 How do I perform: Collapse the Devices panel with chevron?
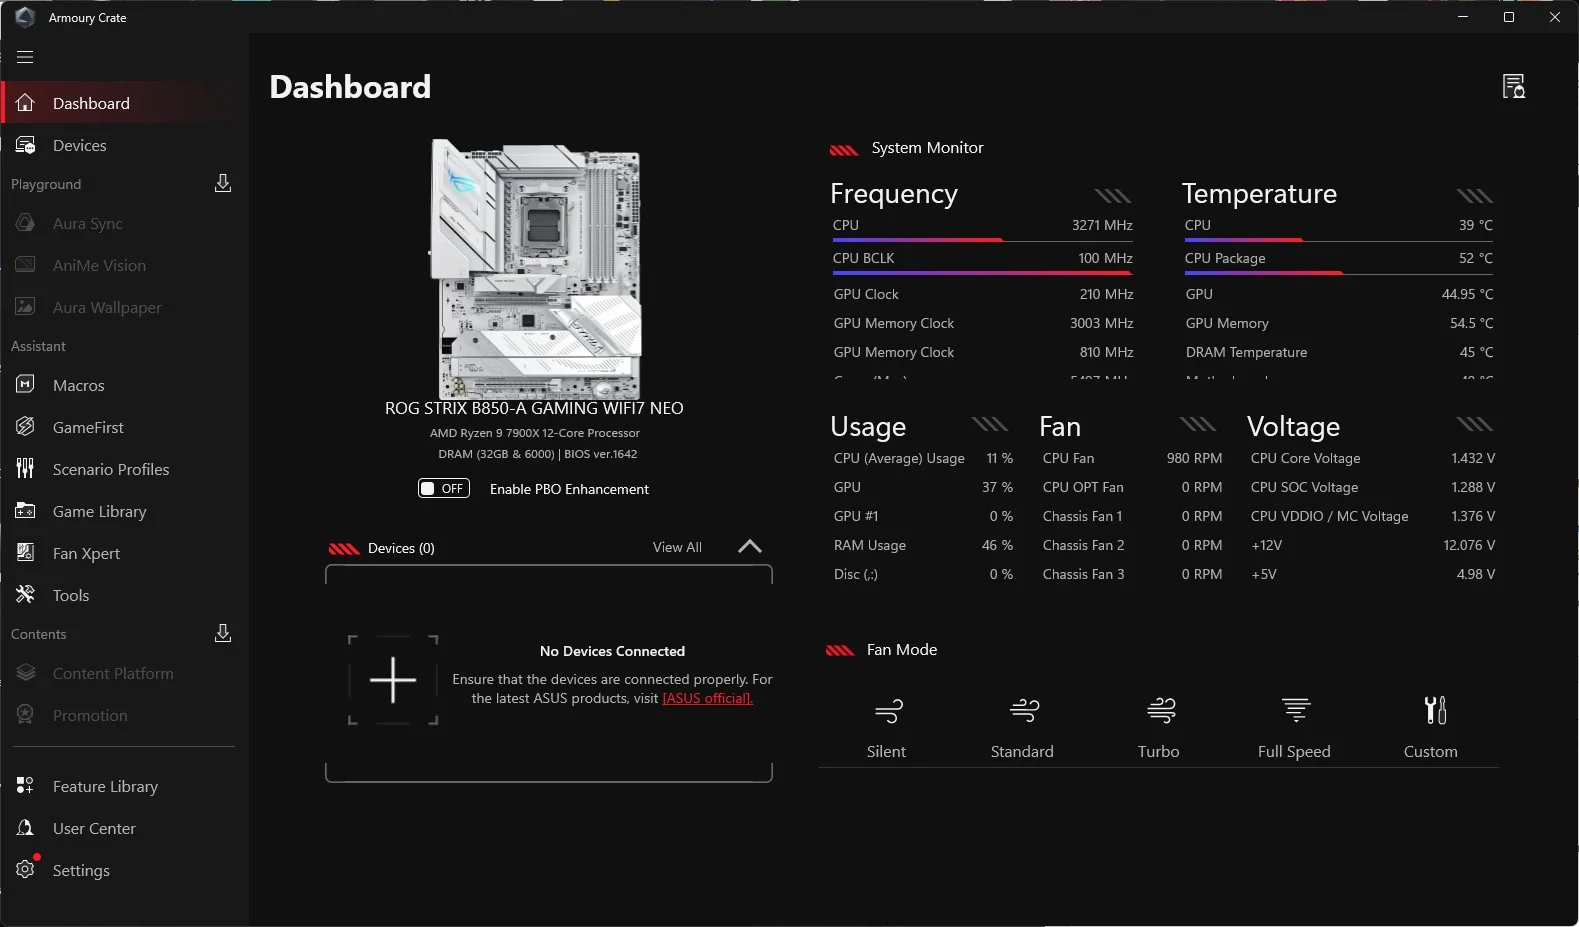[749, 546]
